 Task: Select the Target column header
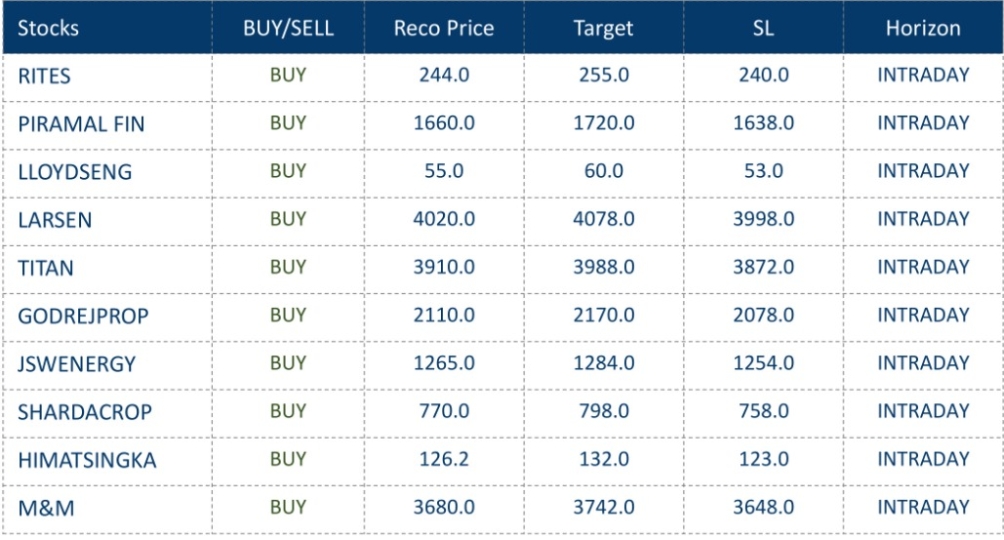[x=603, y=28]
